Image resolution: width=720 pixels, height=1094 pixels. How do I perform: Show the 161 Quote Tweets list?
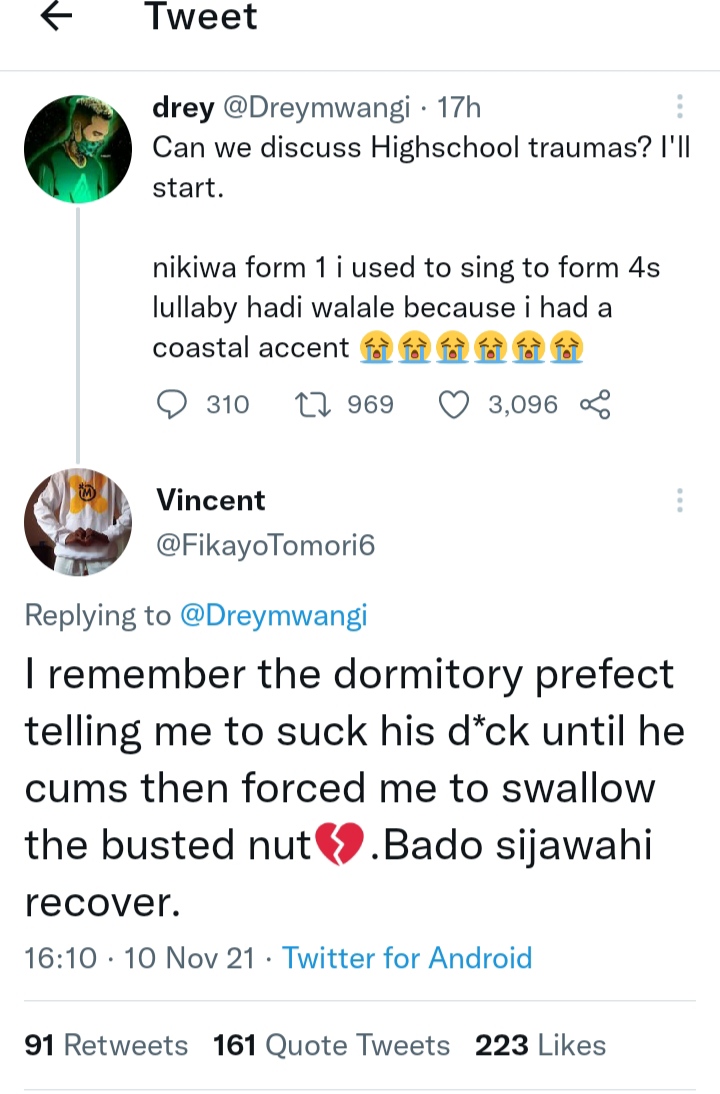tap(332, 1045)
